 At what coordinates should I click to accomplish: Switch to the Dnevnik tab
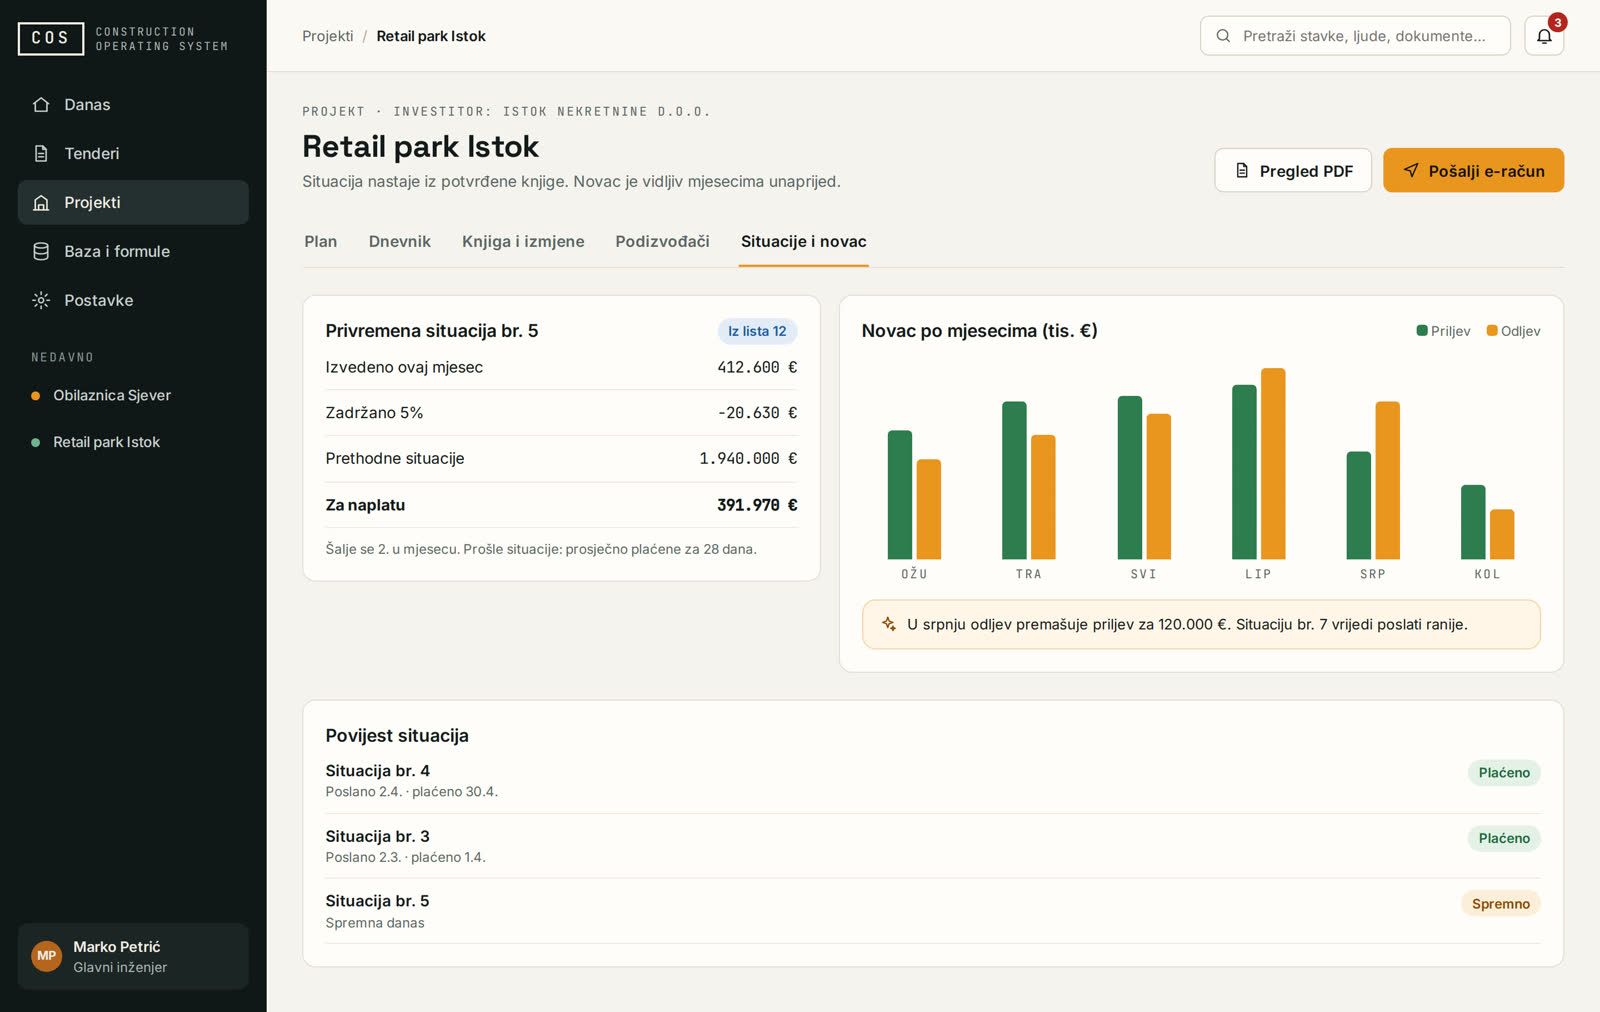400,242
